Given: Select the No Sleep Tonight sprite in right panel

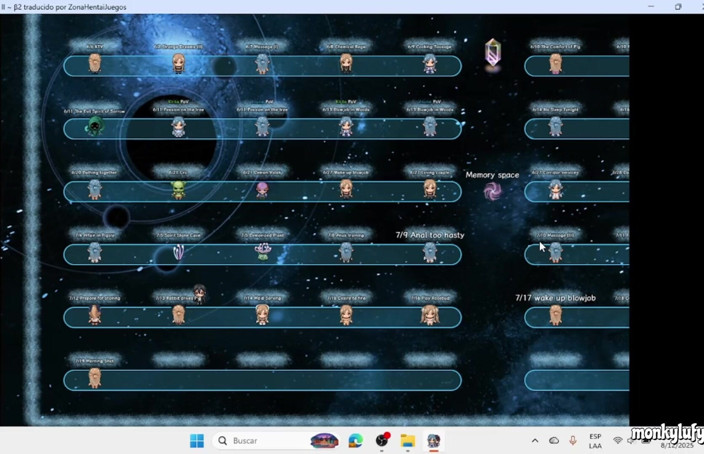Looking at the screenshot, I should click(555, 126).
